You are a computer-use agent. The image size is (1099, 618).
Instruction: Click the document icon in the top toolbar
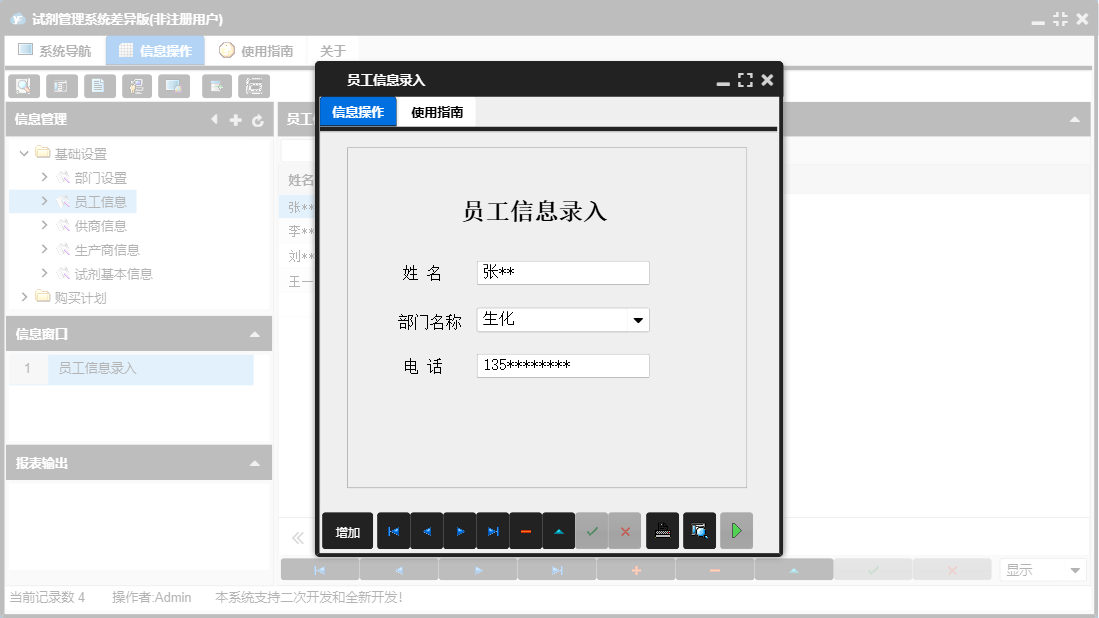tap(99, 86)
